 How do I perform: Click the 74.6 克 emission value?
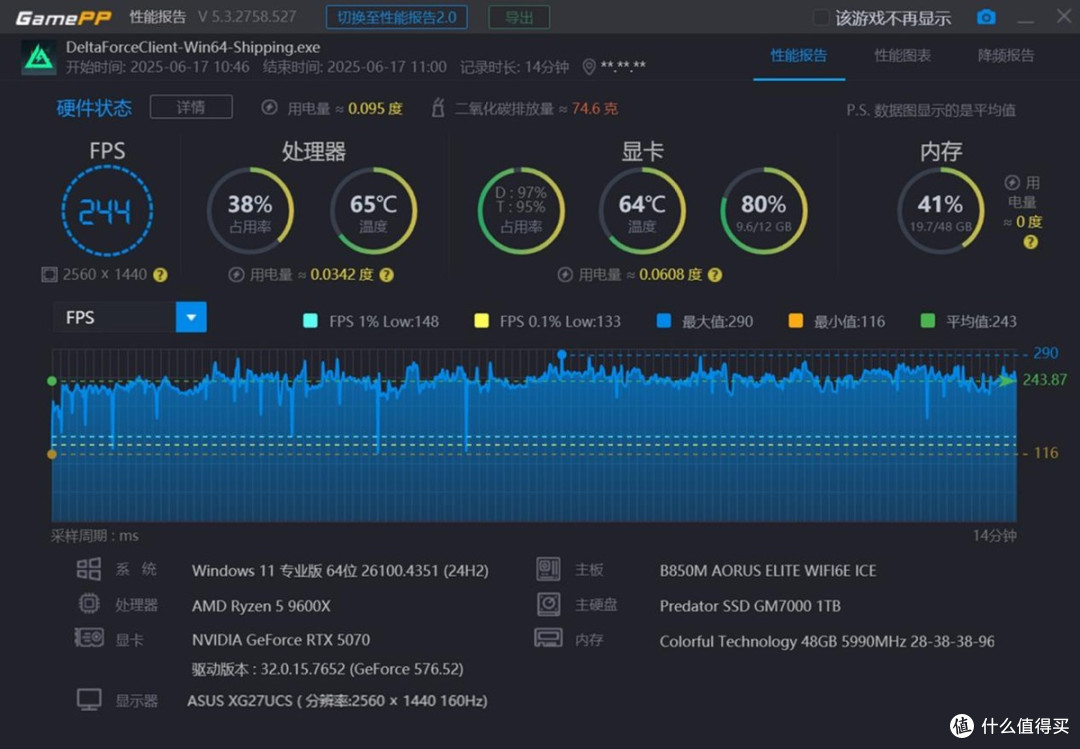(594, 109)
